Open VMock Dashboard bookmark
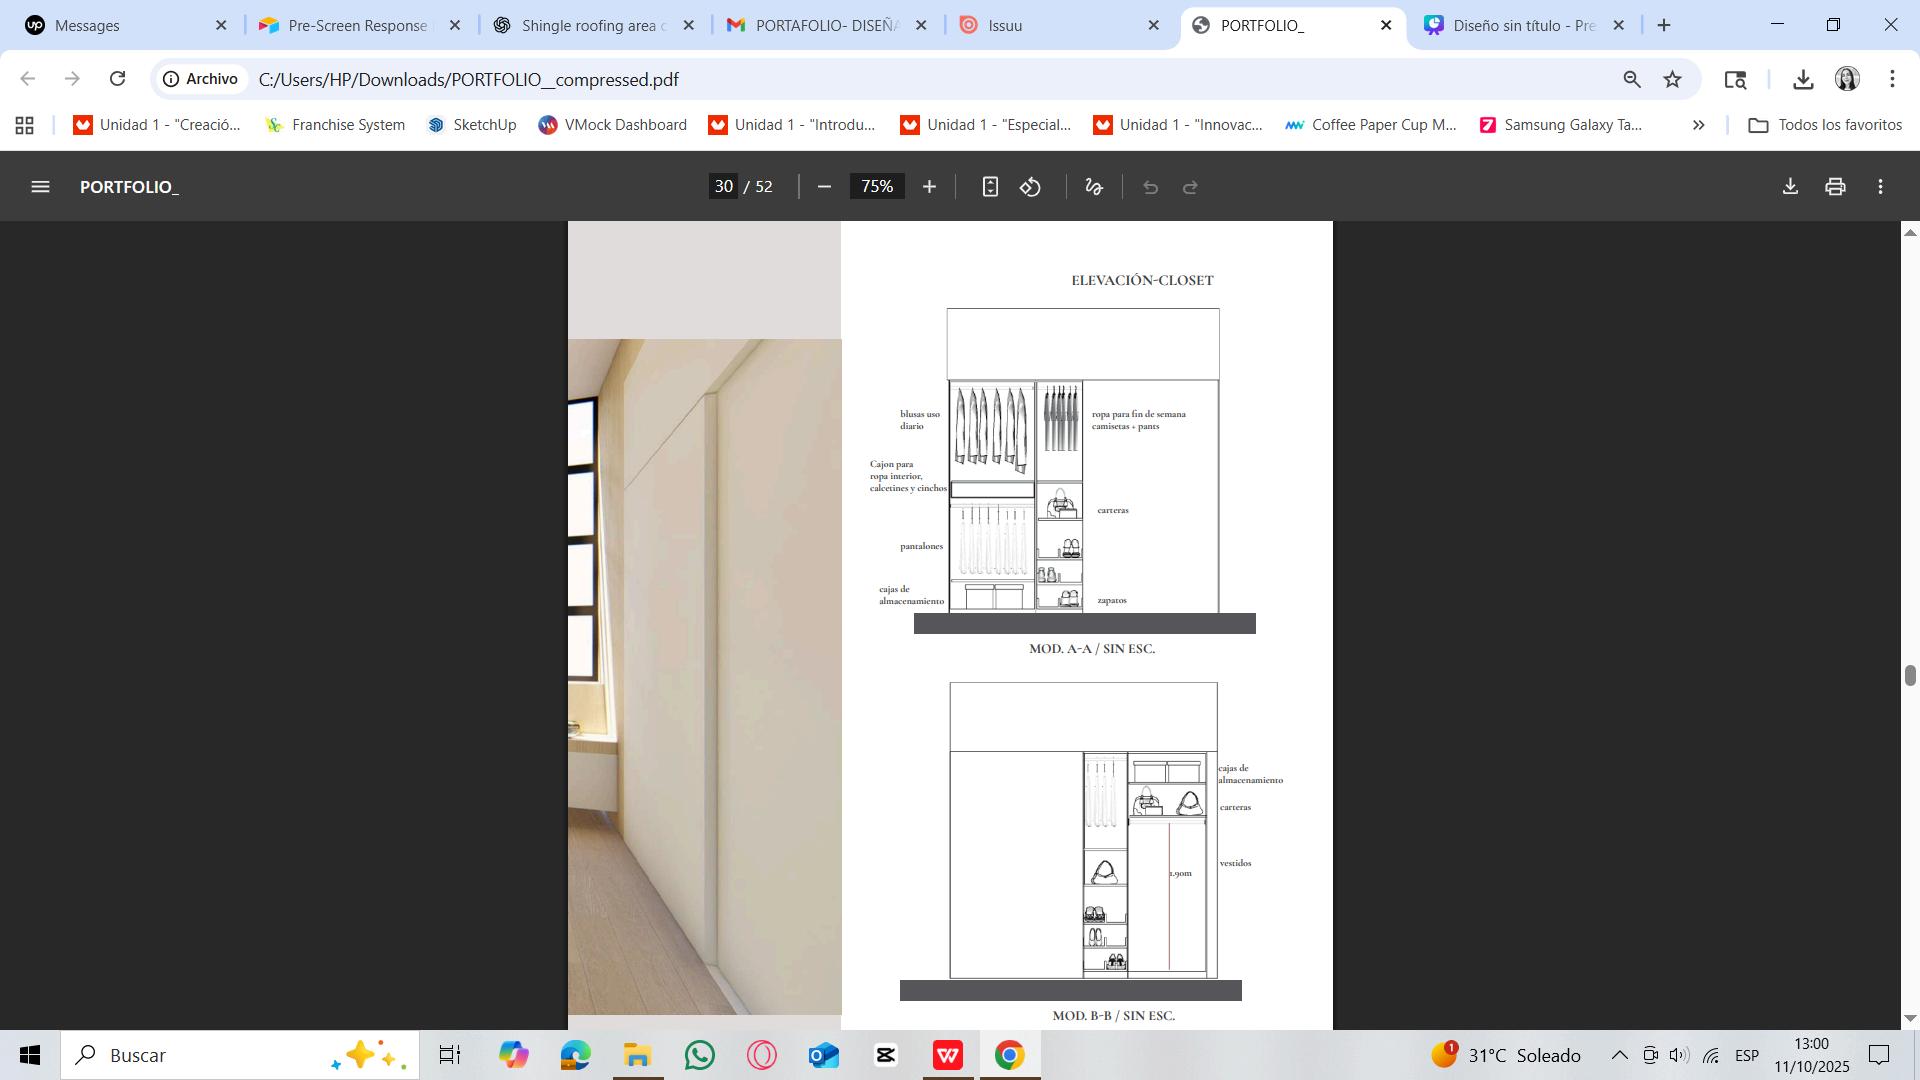The image size is (1920, 1080). coord(613,125)
